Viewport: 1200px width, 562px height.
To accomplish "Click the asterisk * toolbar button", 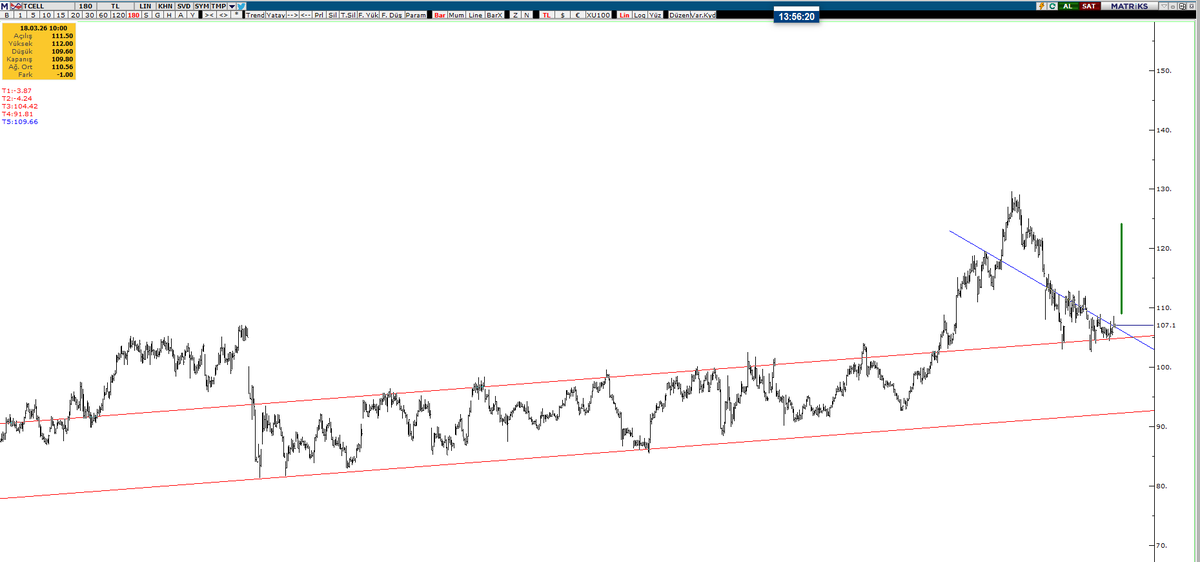I will click(237, 16).
